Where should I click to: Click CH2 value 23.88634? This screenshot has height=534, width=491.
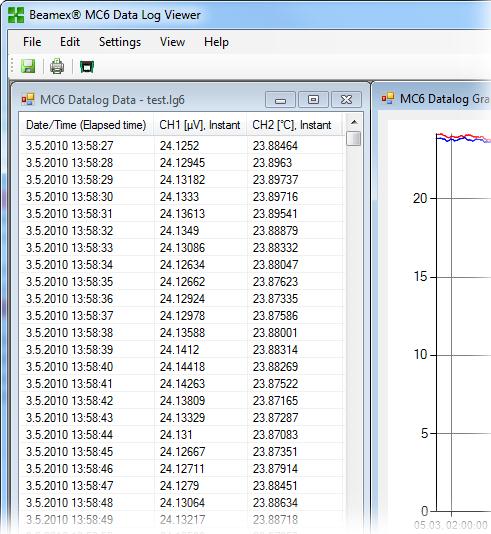point(275,503)
